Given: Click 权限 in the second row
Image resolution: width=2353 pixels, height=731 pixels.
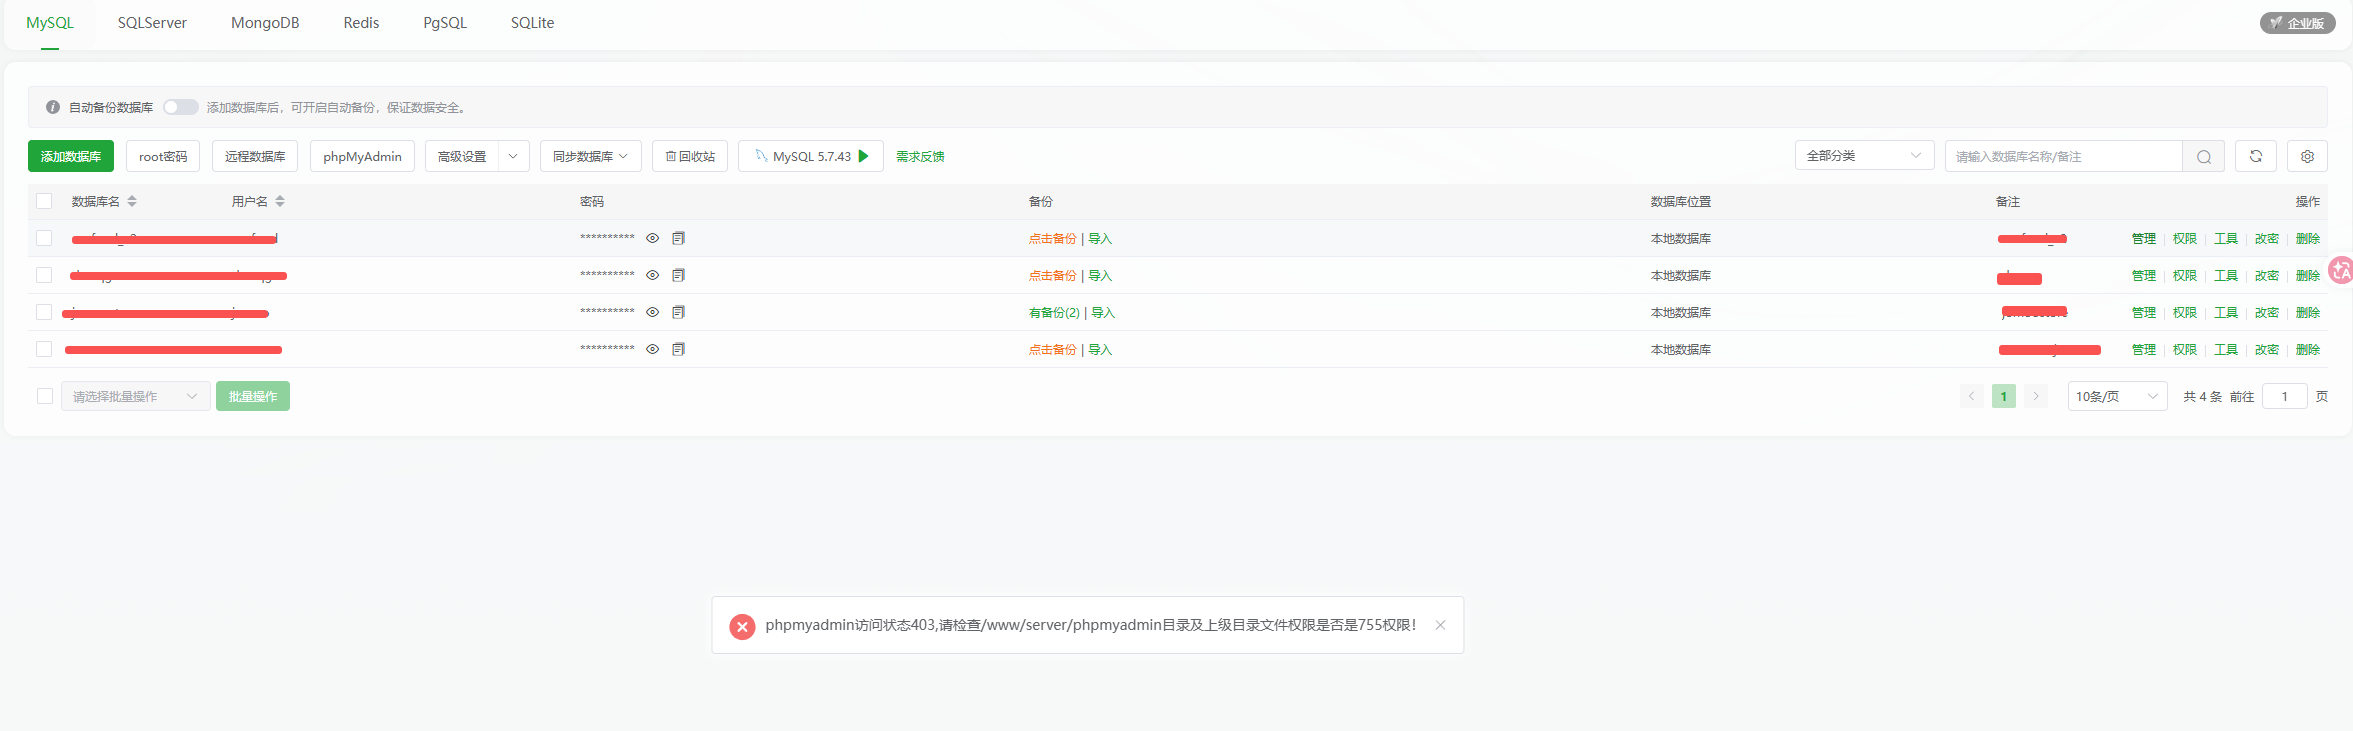Looking at the screenshot, I should coord(2185,276).
